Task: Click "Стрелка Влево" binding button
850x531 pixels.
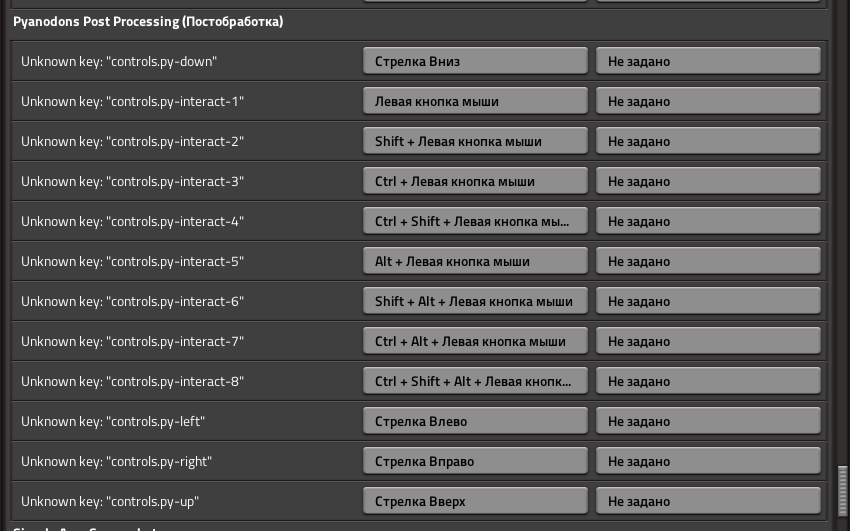Action: click(x=475, y=421)
